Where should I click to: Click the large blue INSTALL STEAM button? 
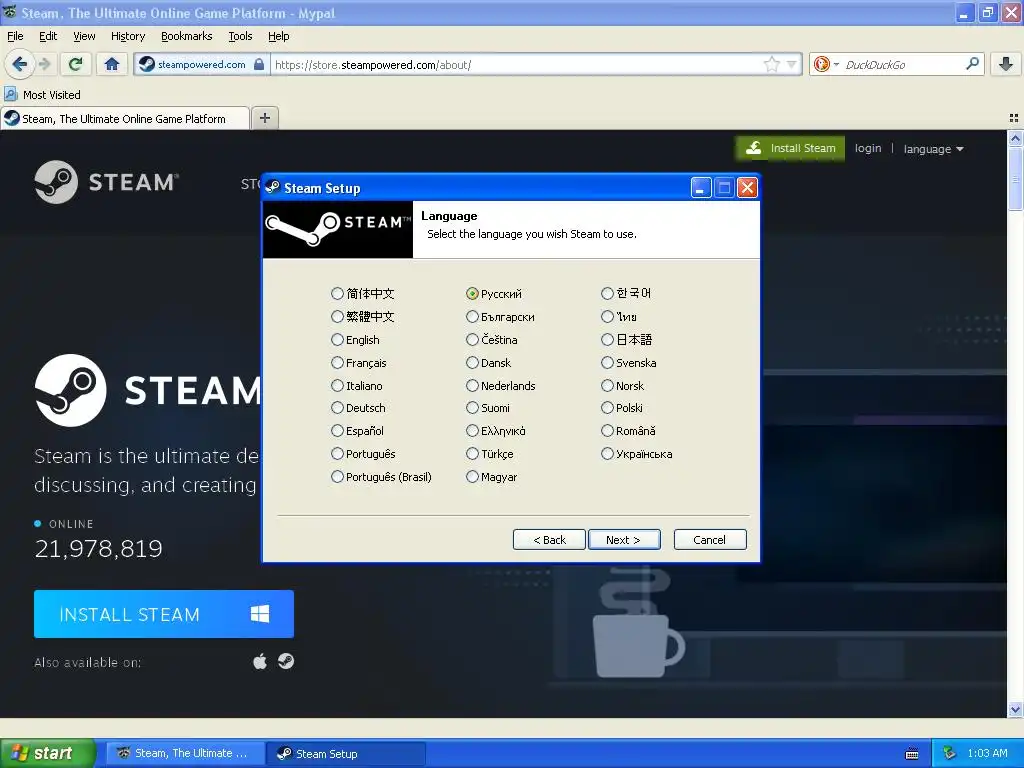pyautogui.click(x=164, y=614)
